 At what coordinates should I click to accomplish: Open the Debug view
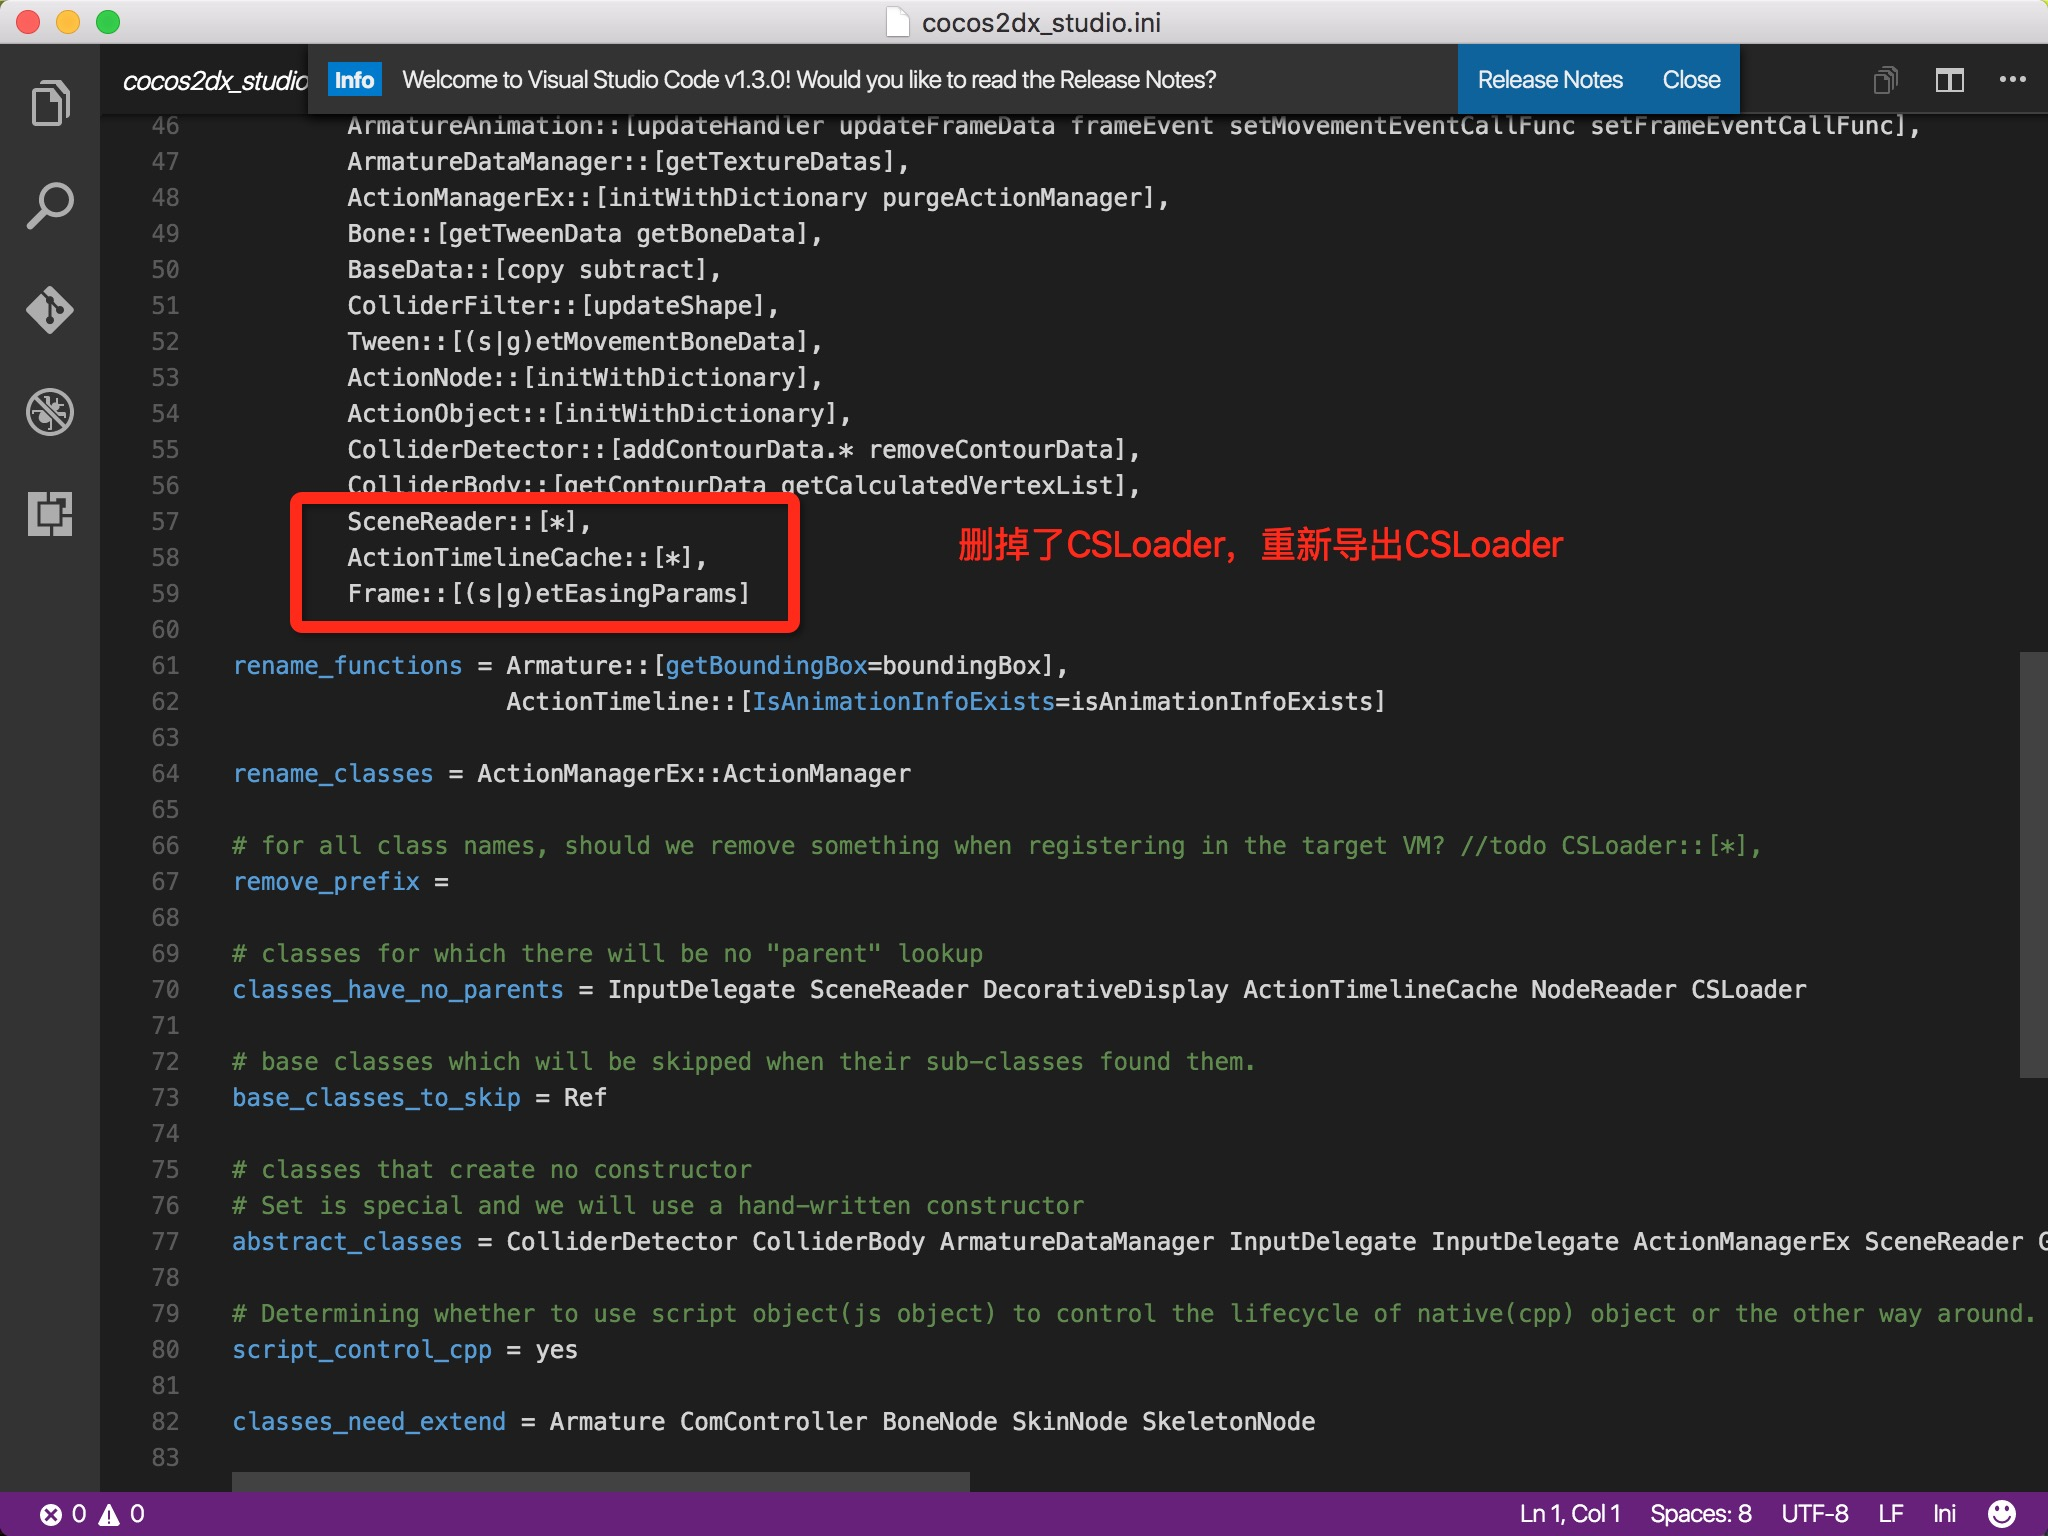coord(50,412)
